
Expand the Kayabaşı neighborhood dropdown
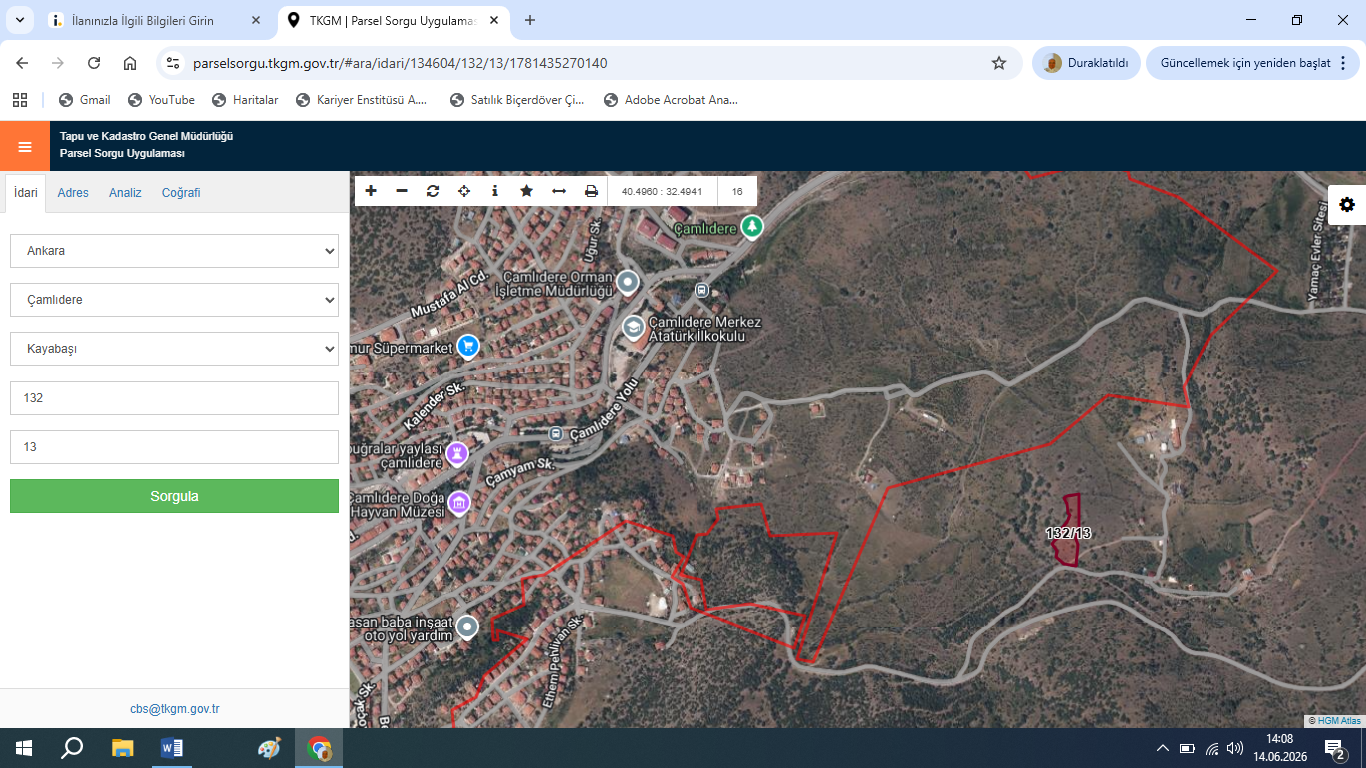(174, 349)
